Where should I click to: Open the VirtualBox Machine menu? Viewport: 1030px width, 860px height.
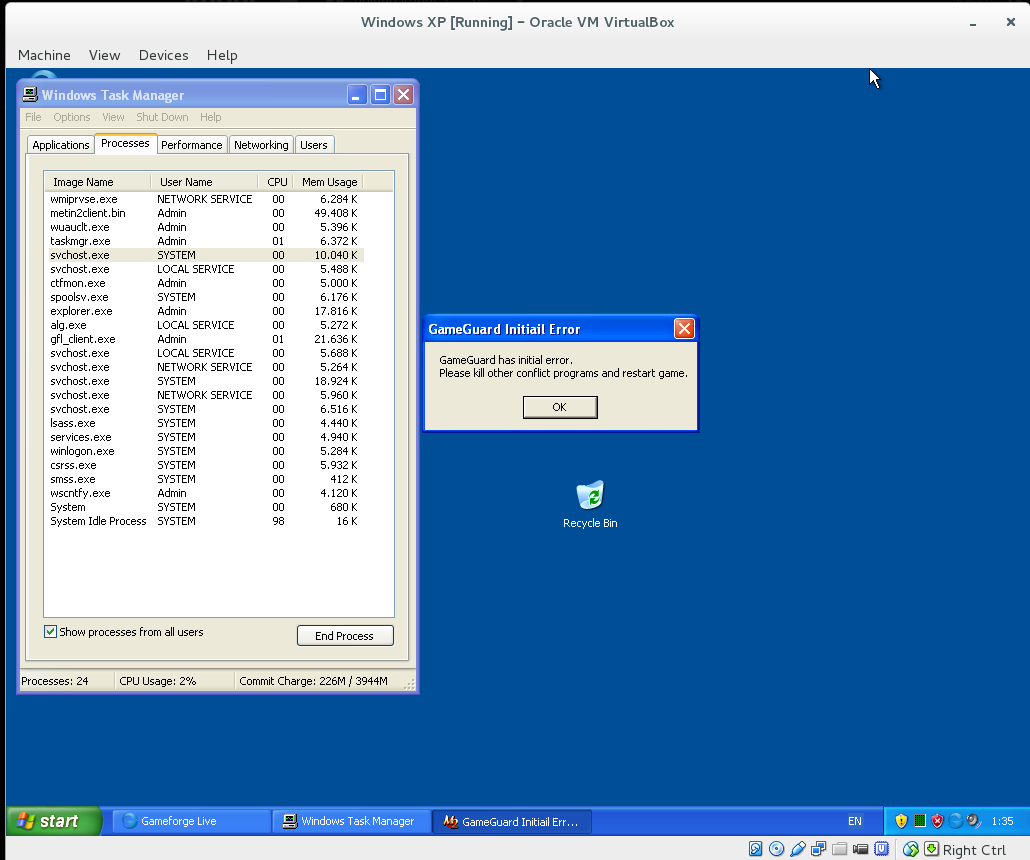[44, 55]
